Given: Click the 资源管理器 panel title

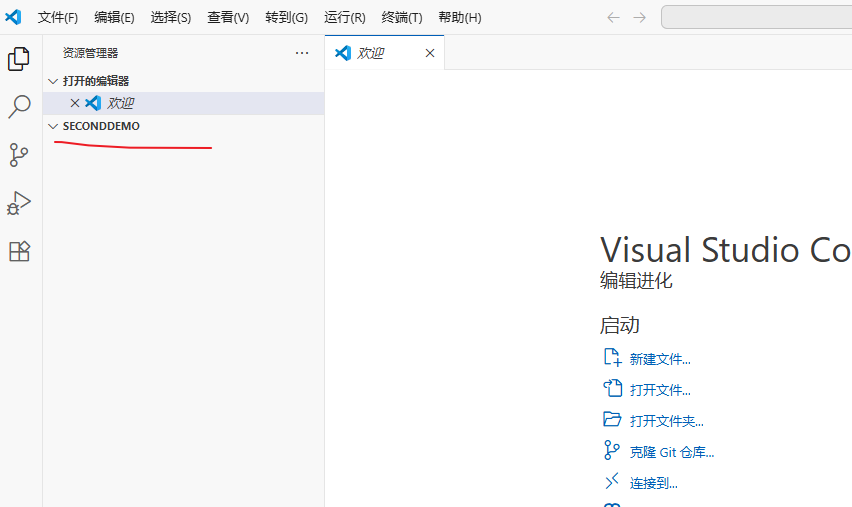Looking at the screenshot, I should coord(90,53).
